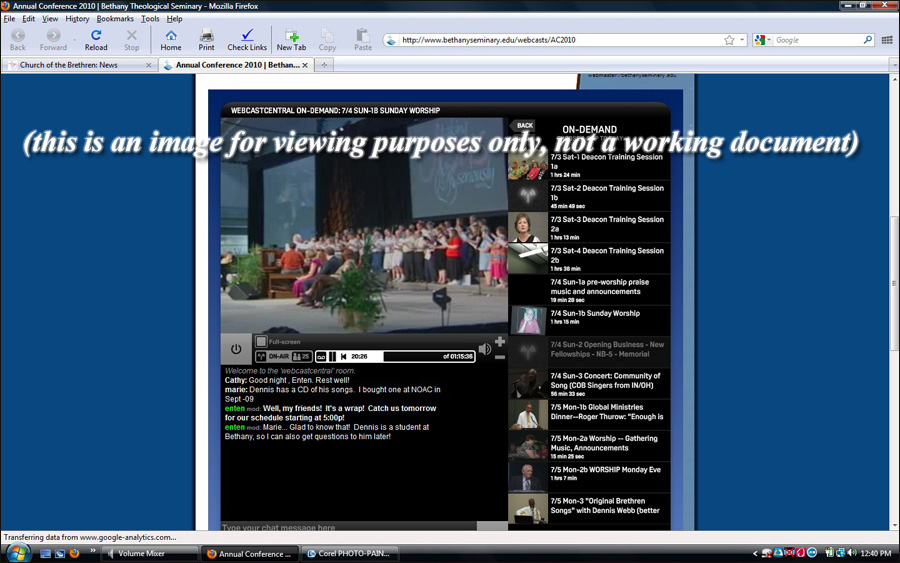The width and height of the screenshot is (900, 563).
Task: Click the 7/5 Mon-1b Global Ministries thumbnail
Action: point(528,415)
